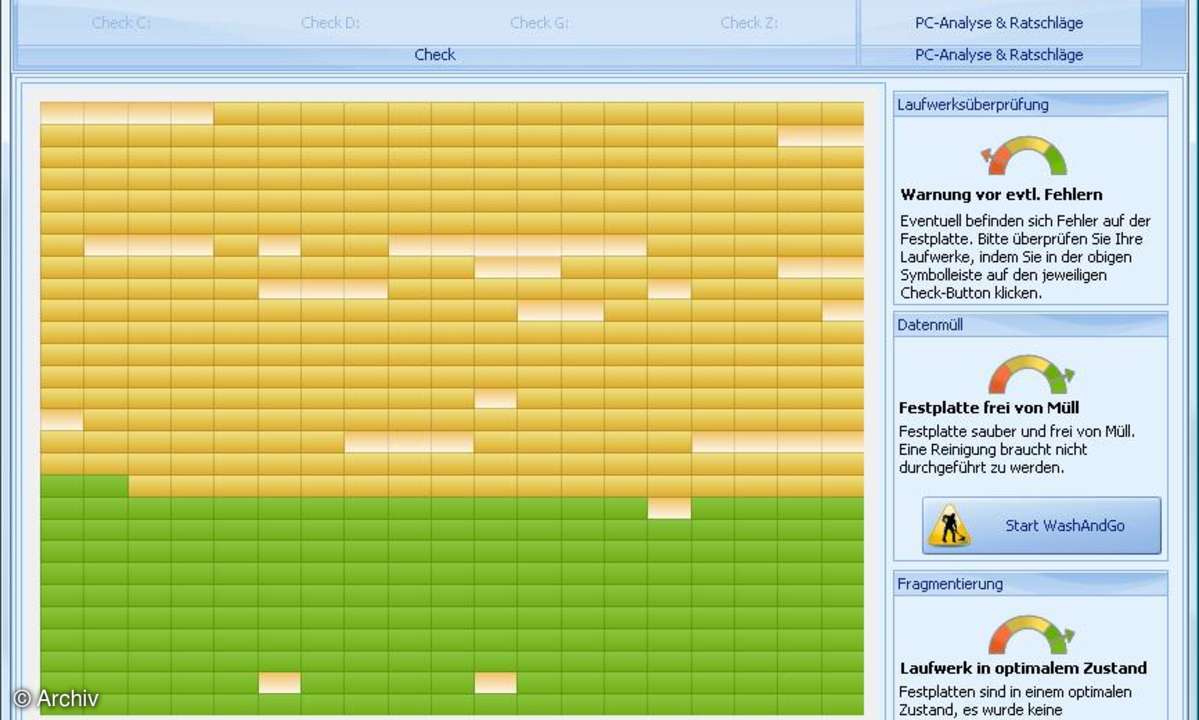The width and height of the screenshot is (1199, 720).
Task: Run Check Z: drive scan
Action: click(x=749, y=22)
